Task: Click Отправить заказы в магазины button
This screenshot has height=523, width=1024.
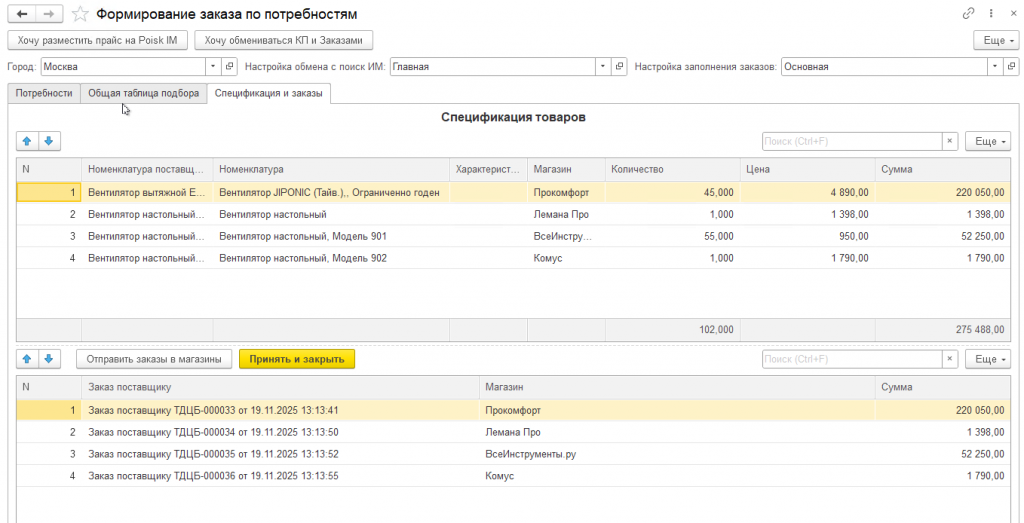Action: (x=154, y=358)
